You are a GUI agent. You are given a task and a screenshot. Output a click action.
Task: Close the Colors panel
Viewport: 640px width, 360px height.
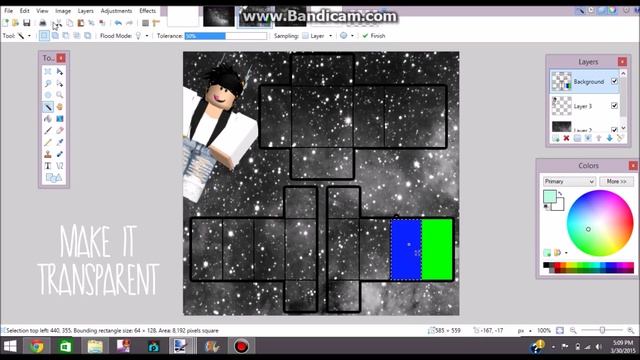tap(633, 165)
